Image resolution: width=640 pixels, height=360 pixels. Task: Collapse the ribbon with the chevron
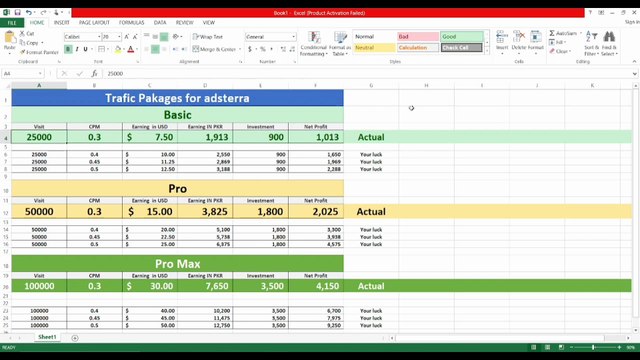pos(634,62)
